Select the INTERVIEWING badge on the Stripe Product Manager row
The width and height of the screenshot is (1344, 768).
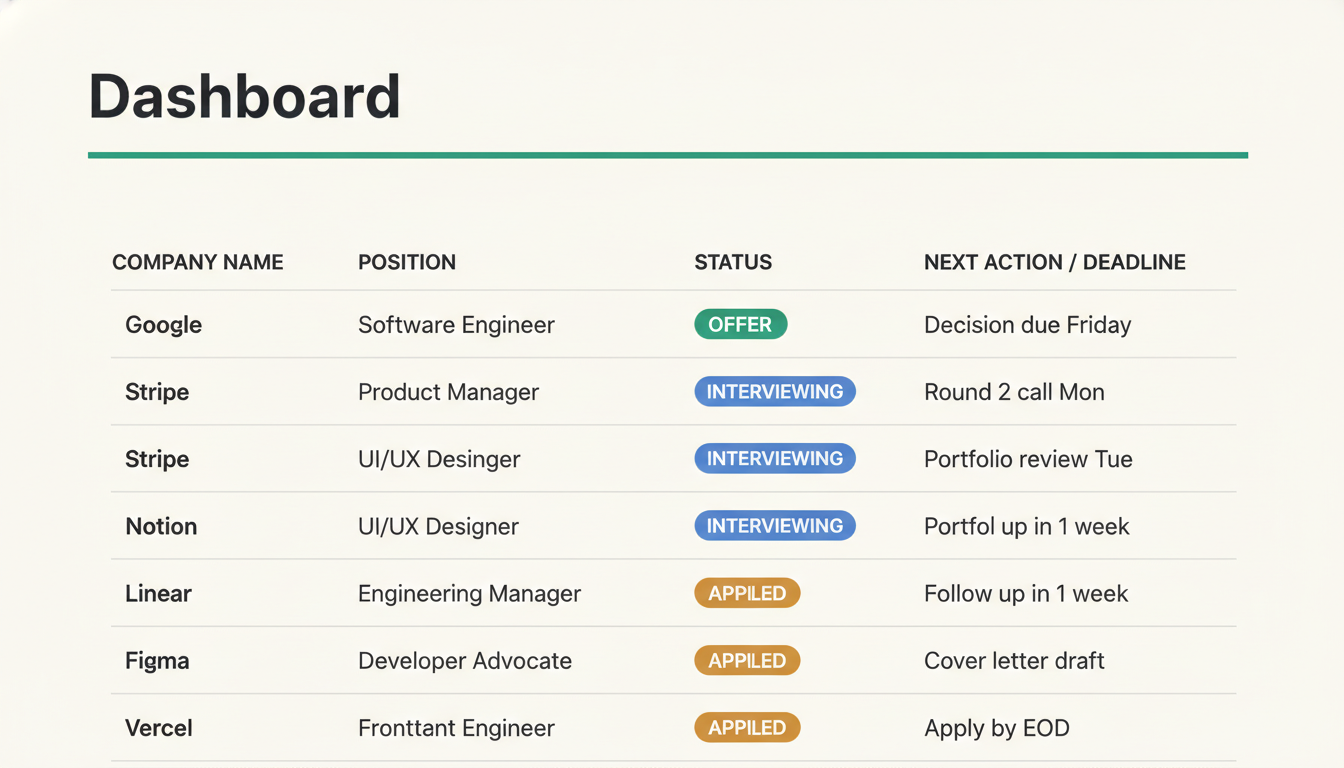point(775,391)
